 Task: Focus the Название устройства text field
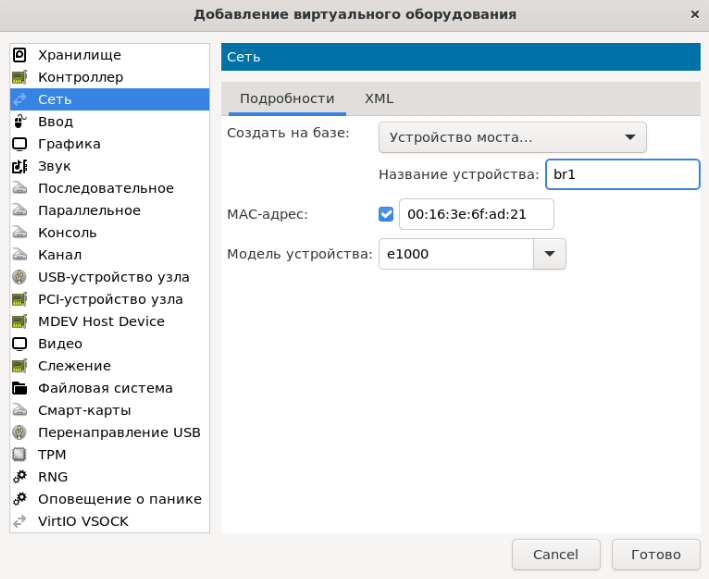(x=622, y=174)
